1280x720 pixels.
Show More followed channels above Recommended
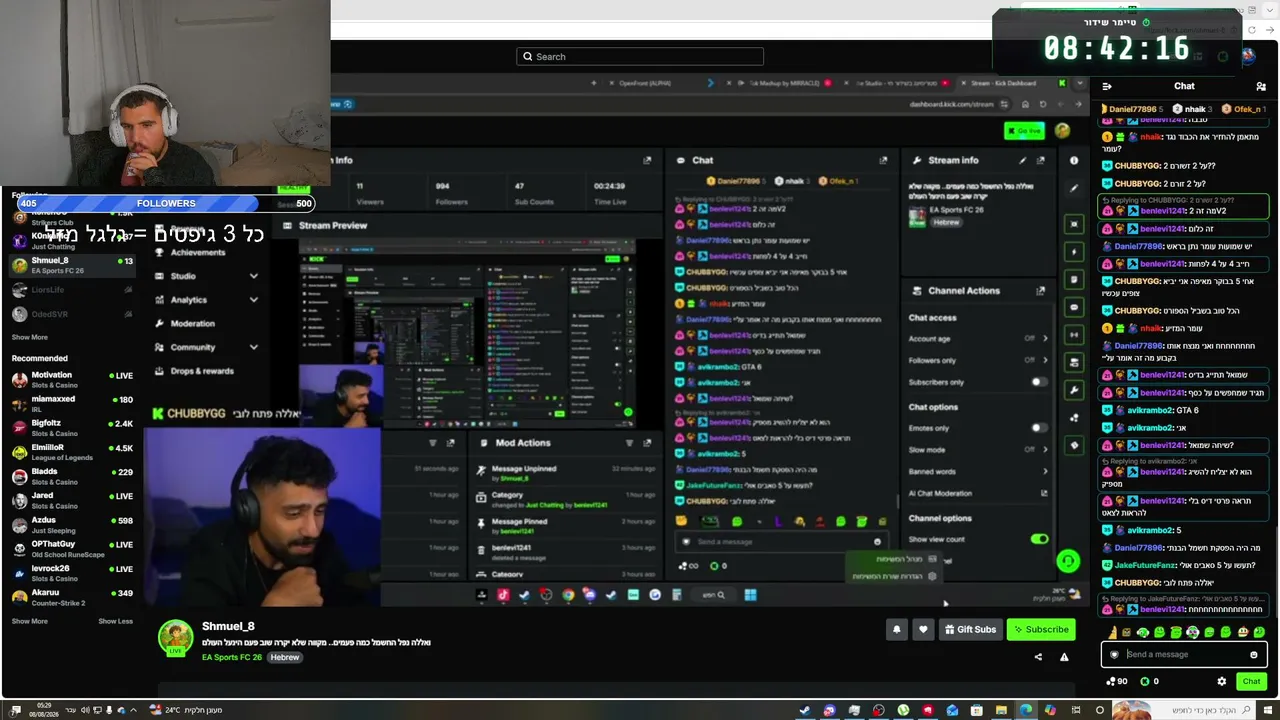[29, 337]
